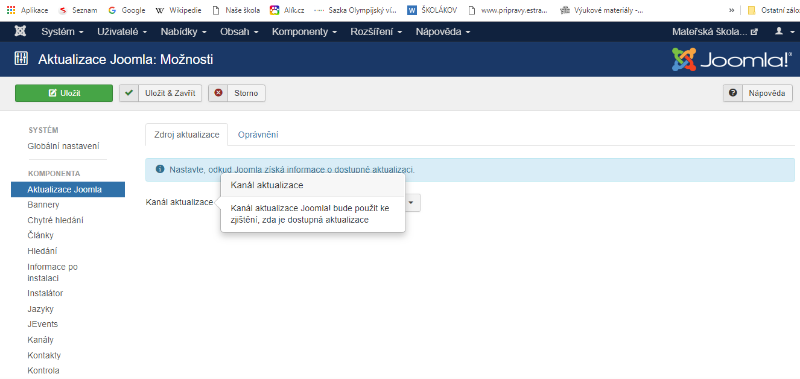Click Uložit & Zavřít button
Viewport: 800px width, 379px height.
tap(161, 93)
